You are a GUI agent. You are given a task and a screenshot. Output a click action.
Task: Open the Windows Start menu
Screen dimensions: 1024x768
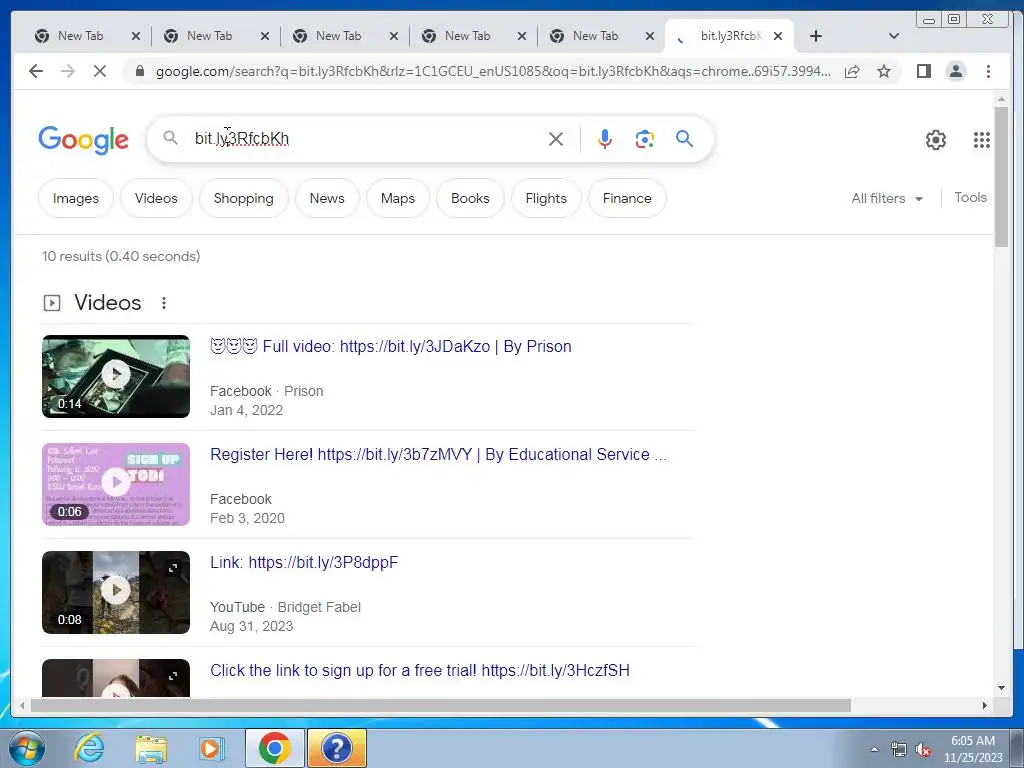(x=27, y=748)
